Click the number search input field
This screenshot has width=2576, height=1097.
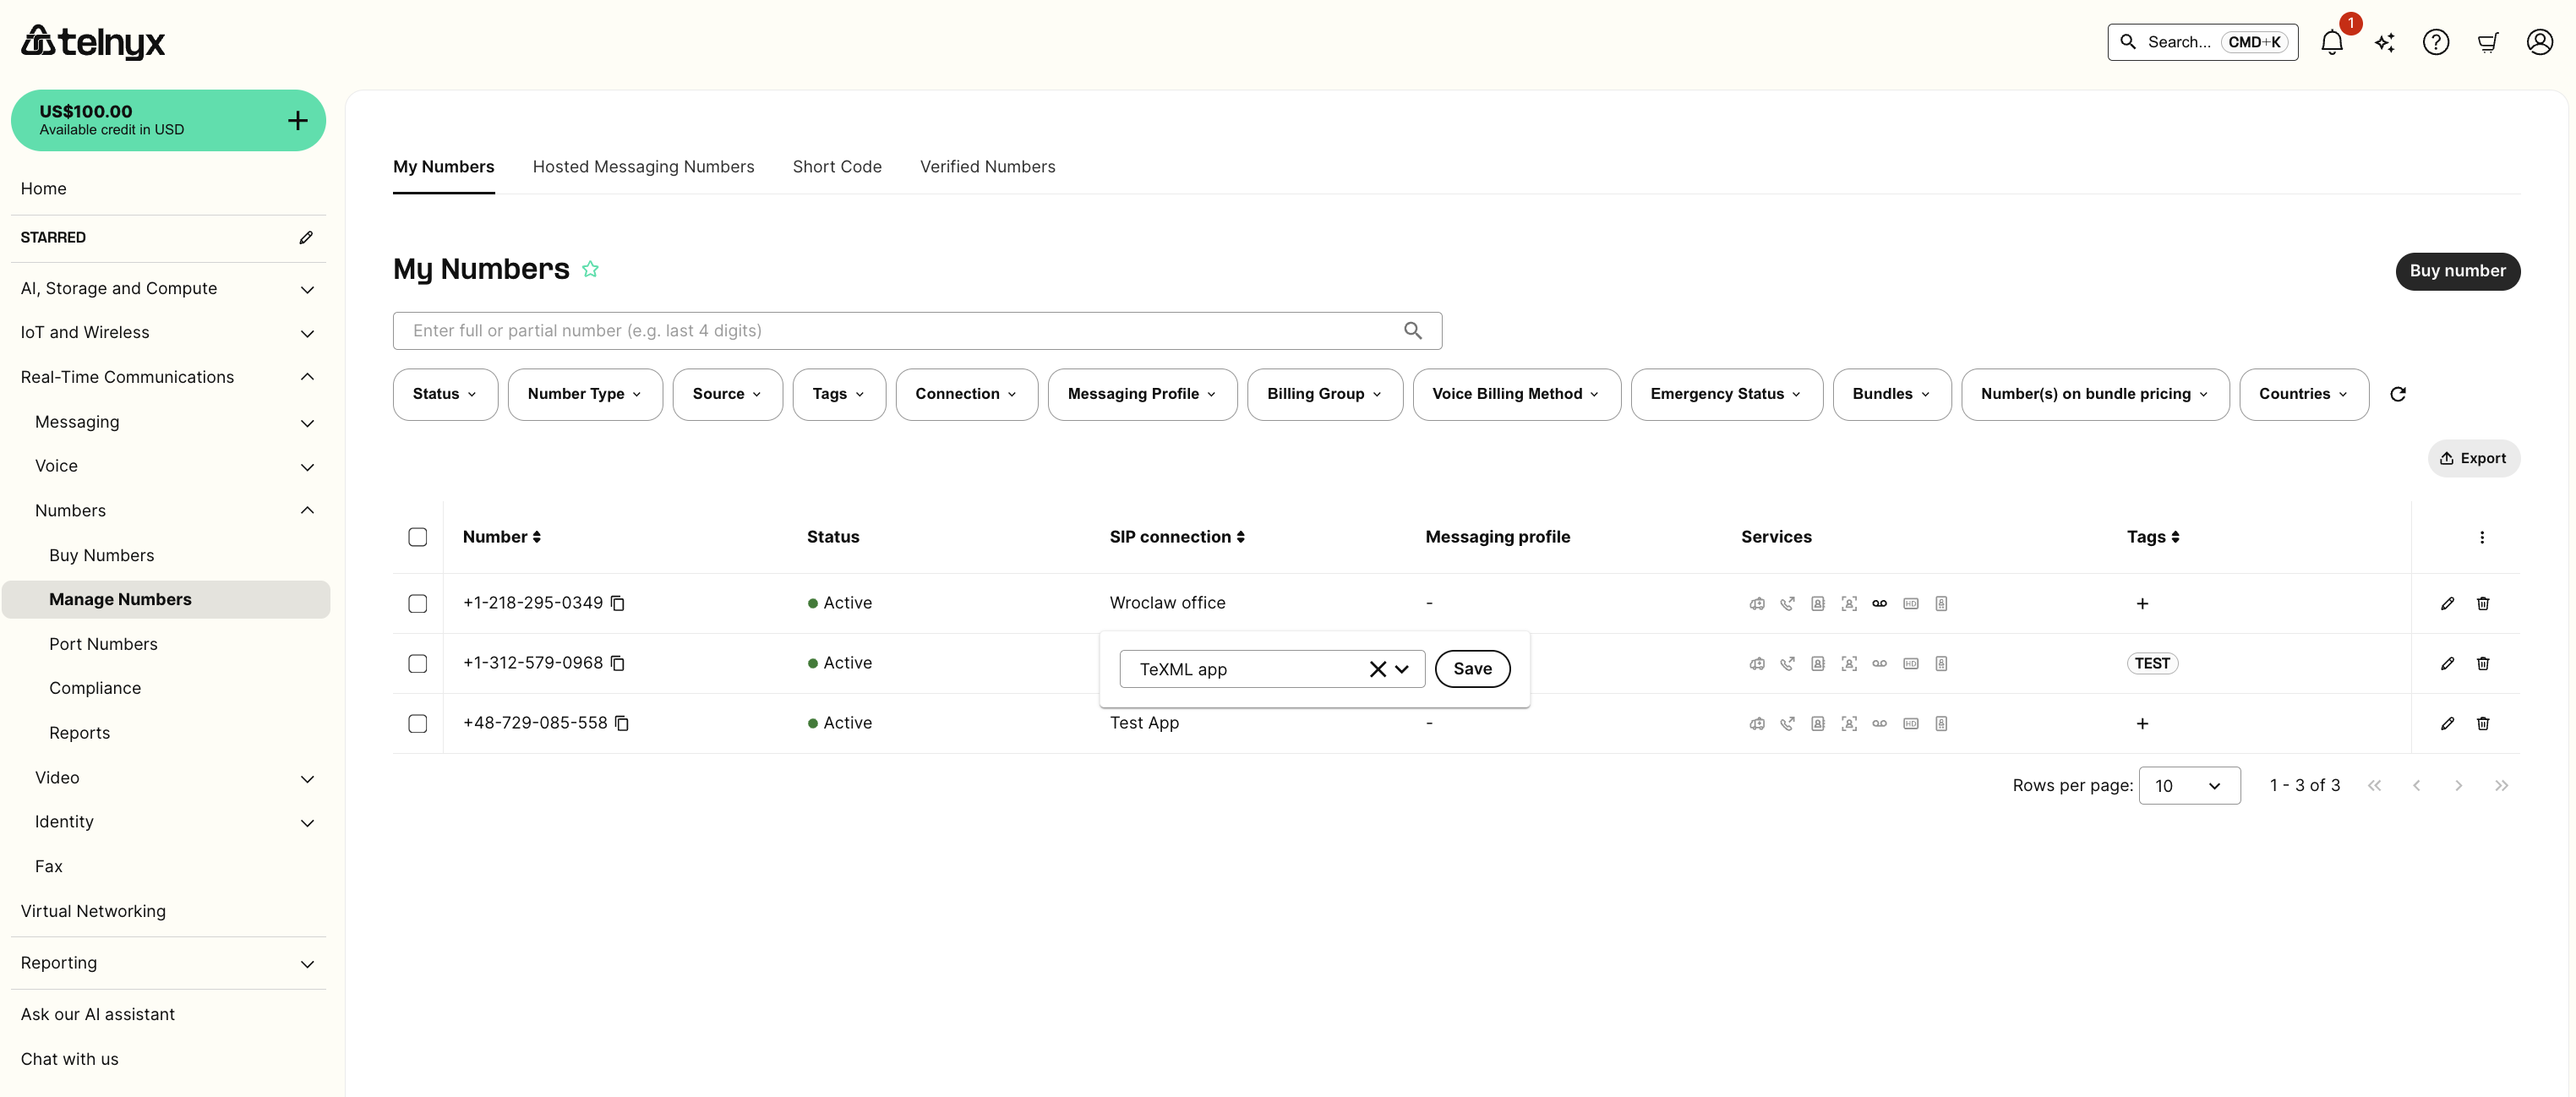(900, 331)
